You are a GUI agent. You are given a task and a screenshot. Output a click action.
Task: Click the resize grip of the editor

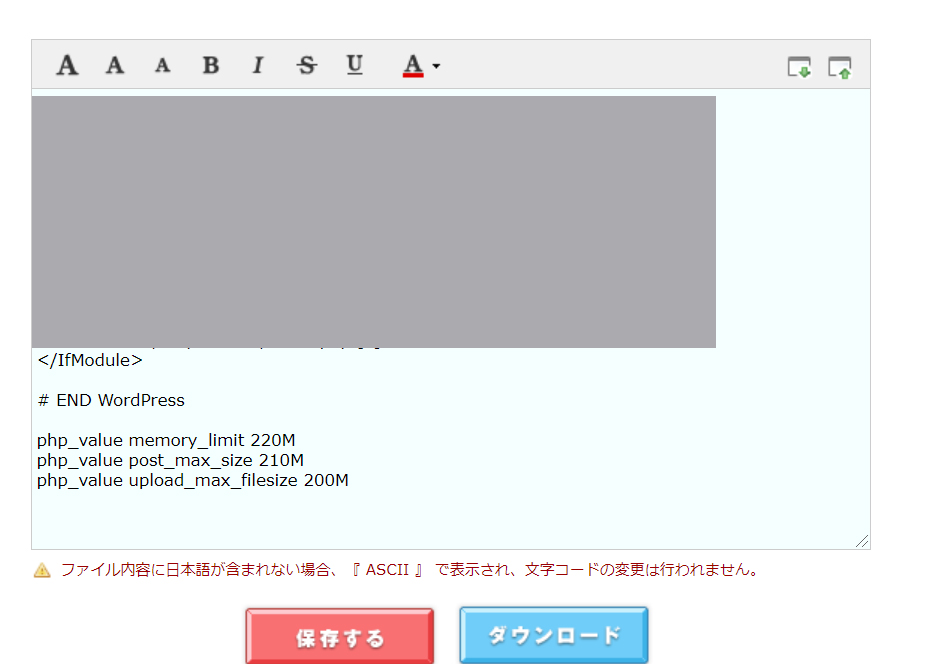861,541
